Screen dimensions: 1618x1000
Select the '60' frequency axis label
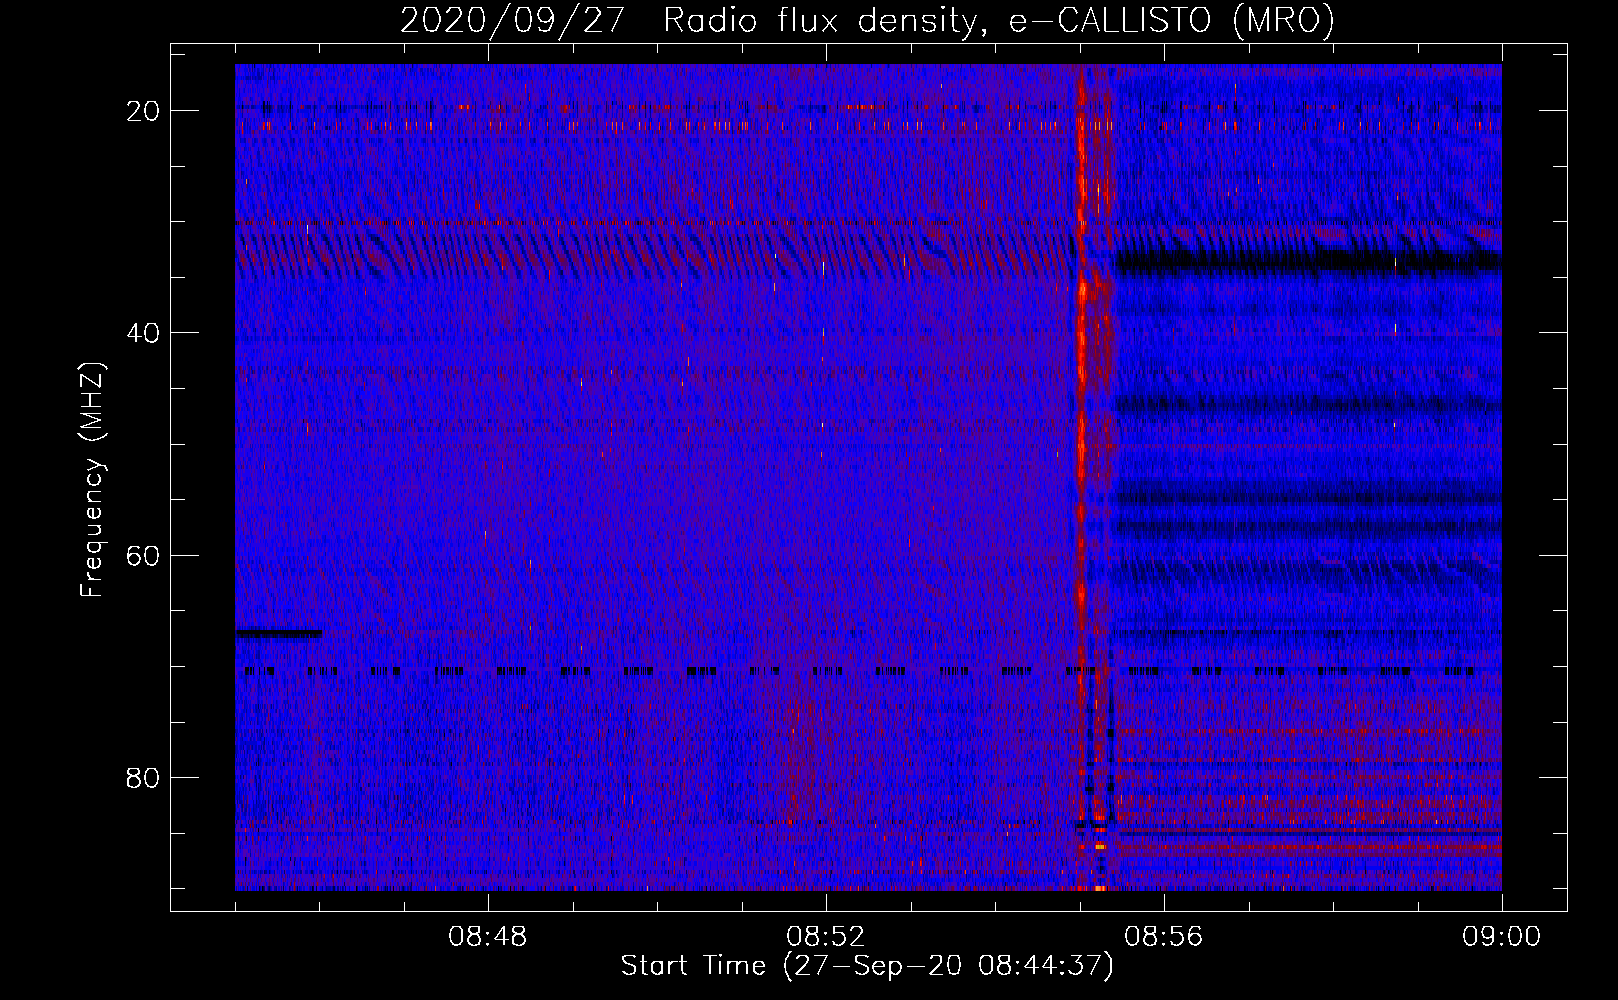(143, 555)
